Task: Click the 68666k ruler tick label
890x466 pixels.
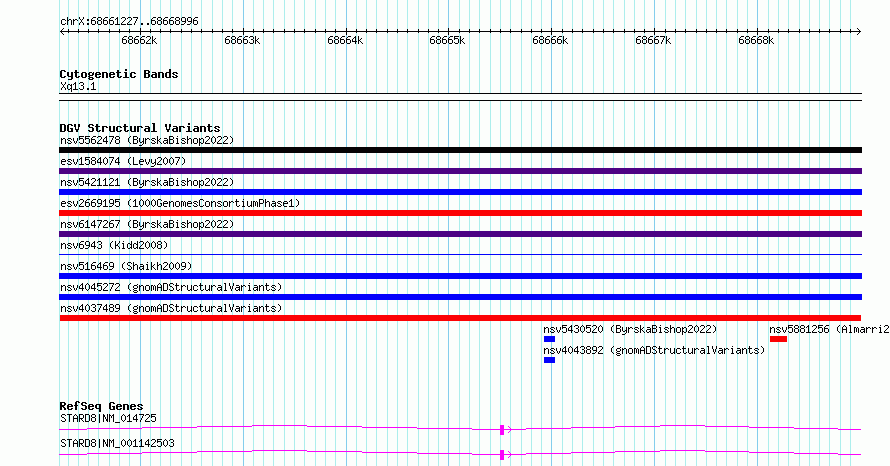Action: pyautogui.click(x=550, y=41)
